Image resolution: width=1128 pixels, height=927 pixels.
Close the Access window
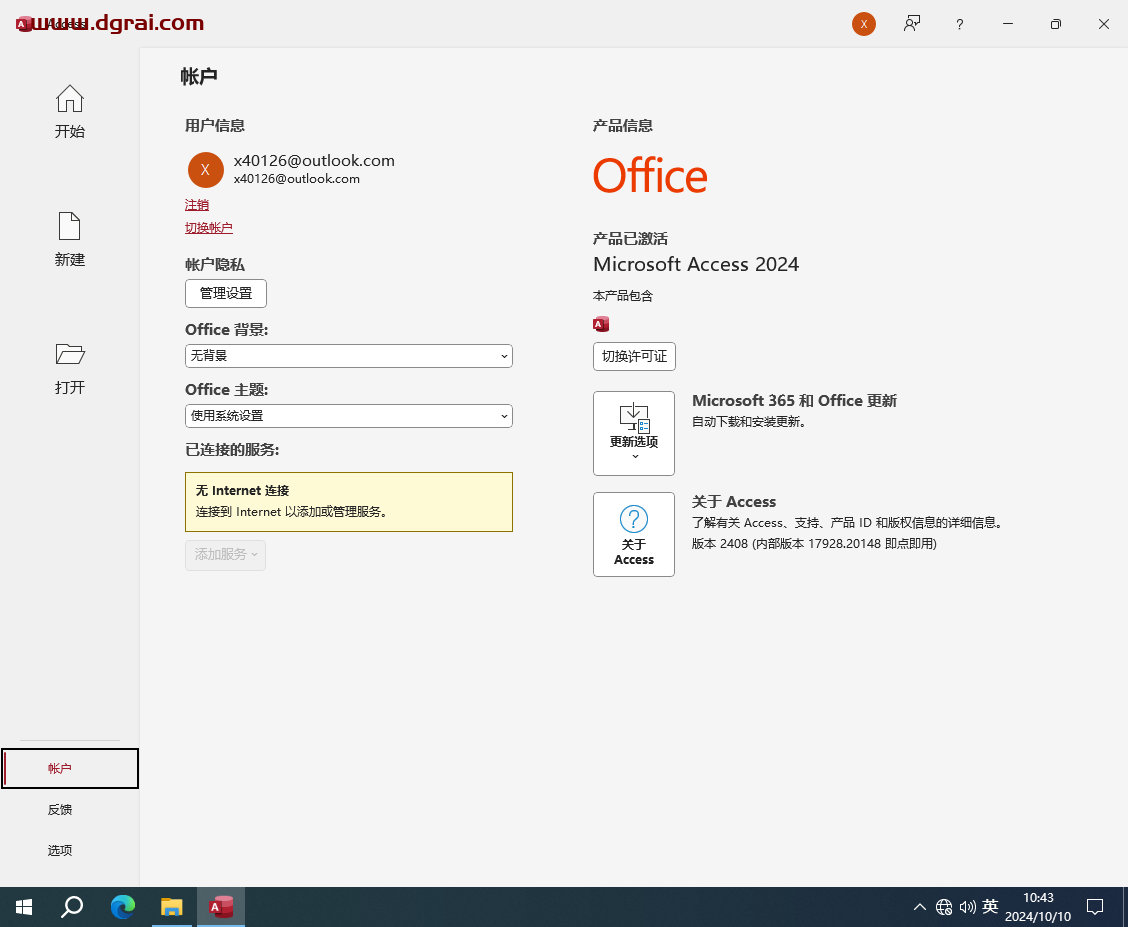pyautogui.click(x=1104, y=24)
